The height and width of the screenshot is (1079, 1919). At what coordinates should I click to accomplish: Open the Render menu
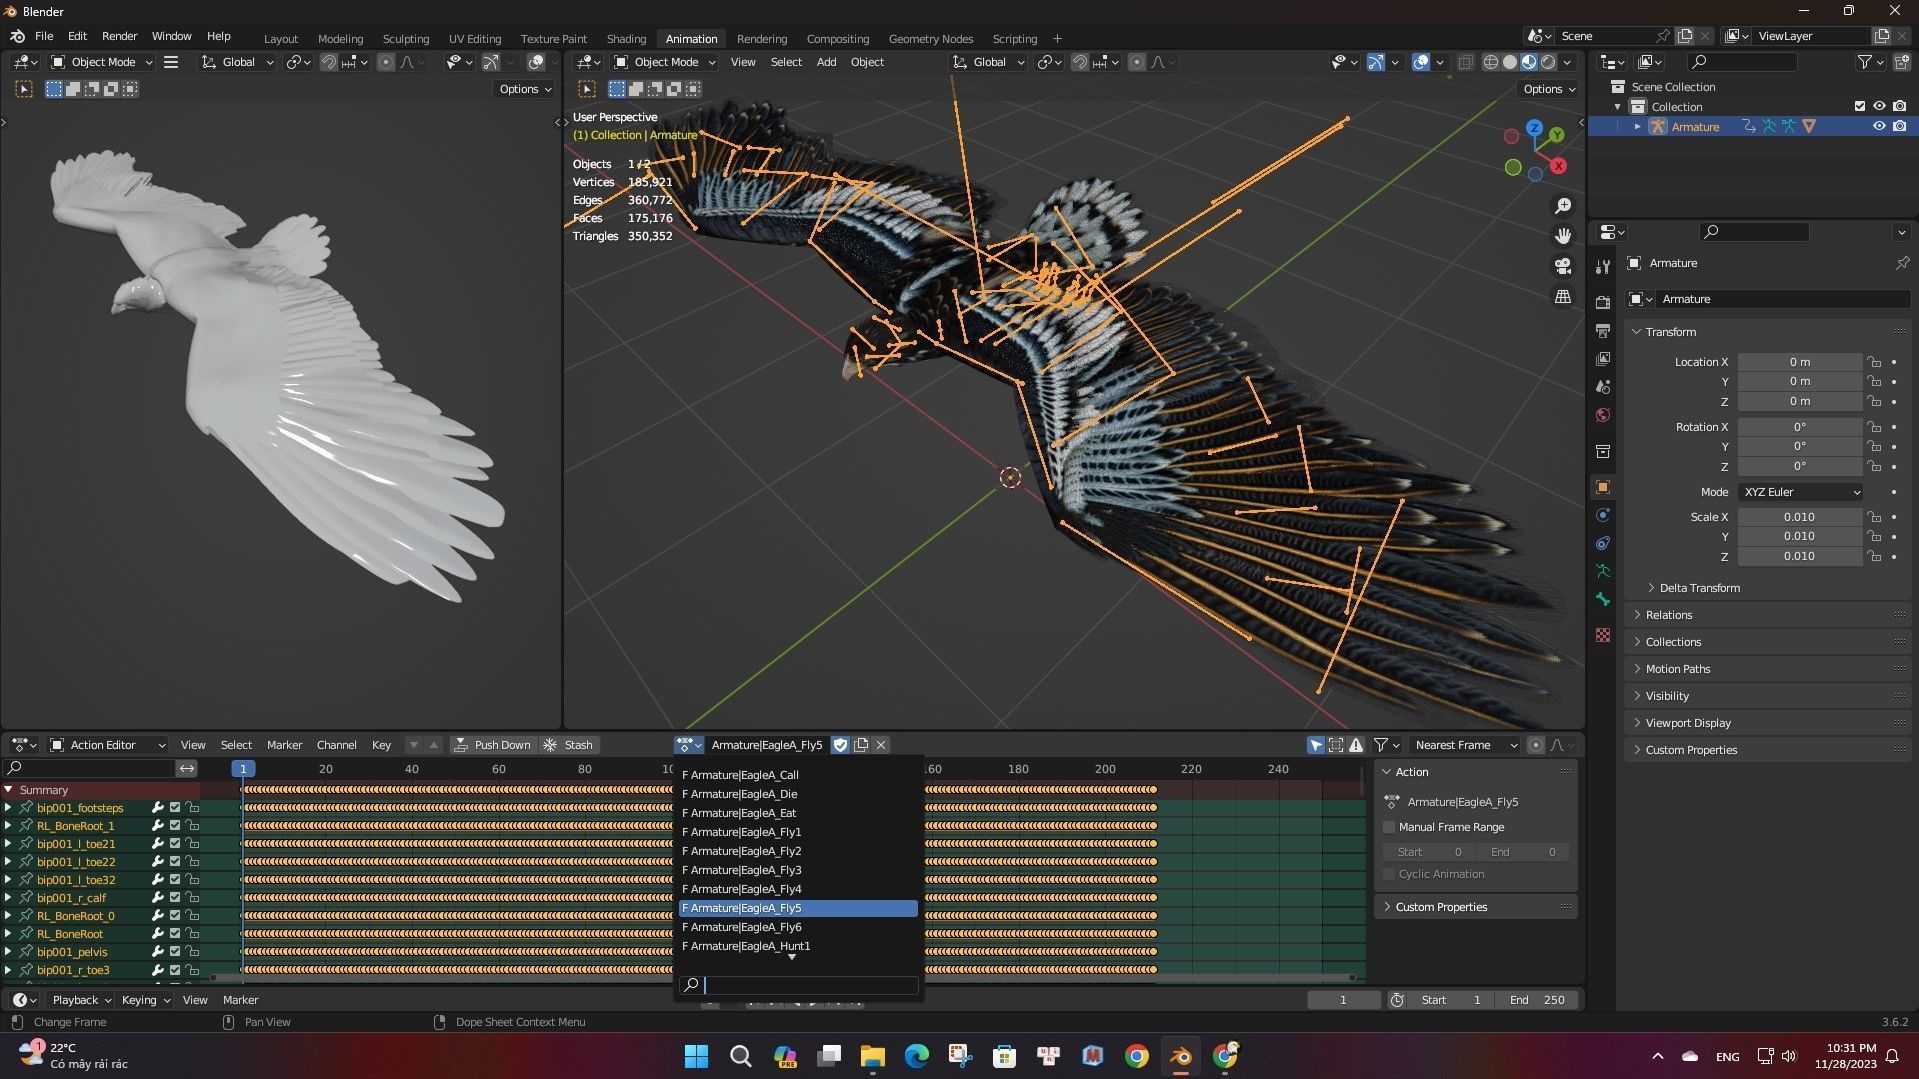point(119,36)
